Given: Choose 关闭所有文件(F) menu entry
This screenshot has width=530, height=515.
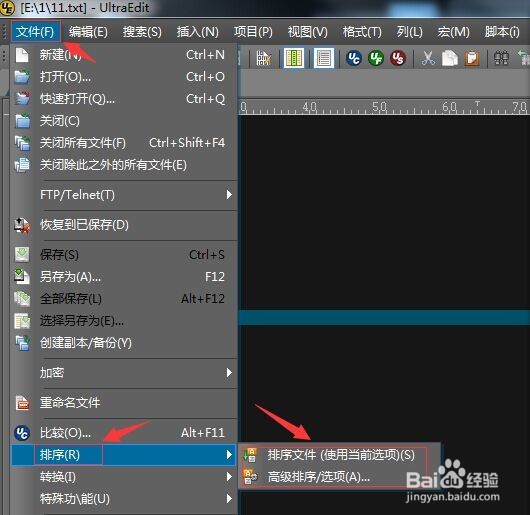Looking at the screenshot, I should click(124, 143).
